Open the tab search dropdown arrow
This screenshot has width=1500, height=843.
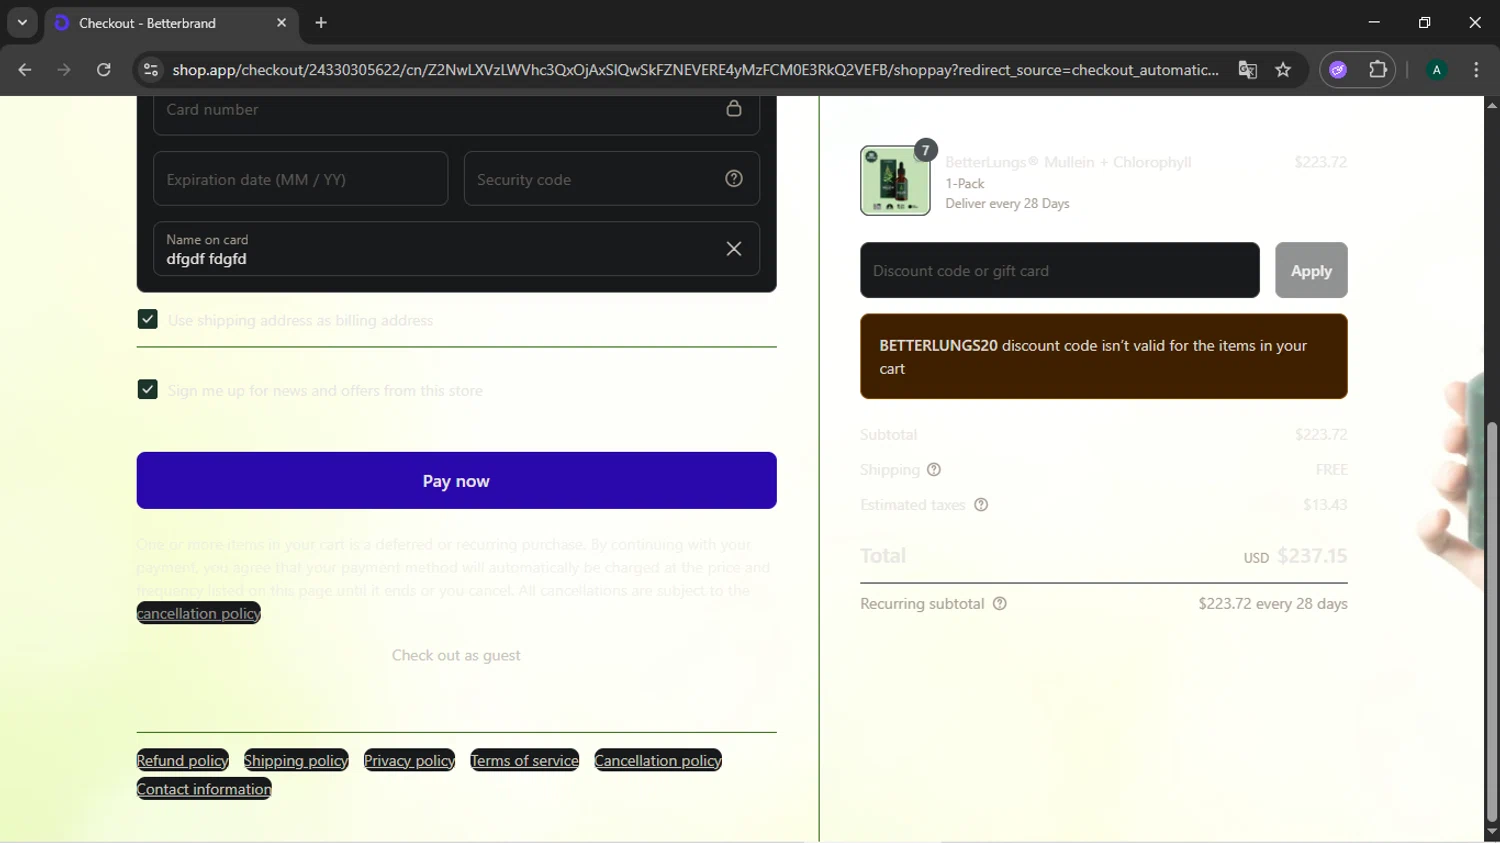click(x=22, y=22)
